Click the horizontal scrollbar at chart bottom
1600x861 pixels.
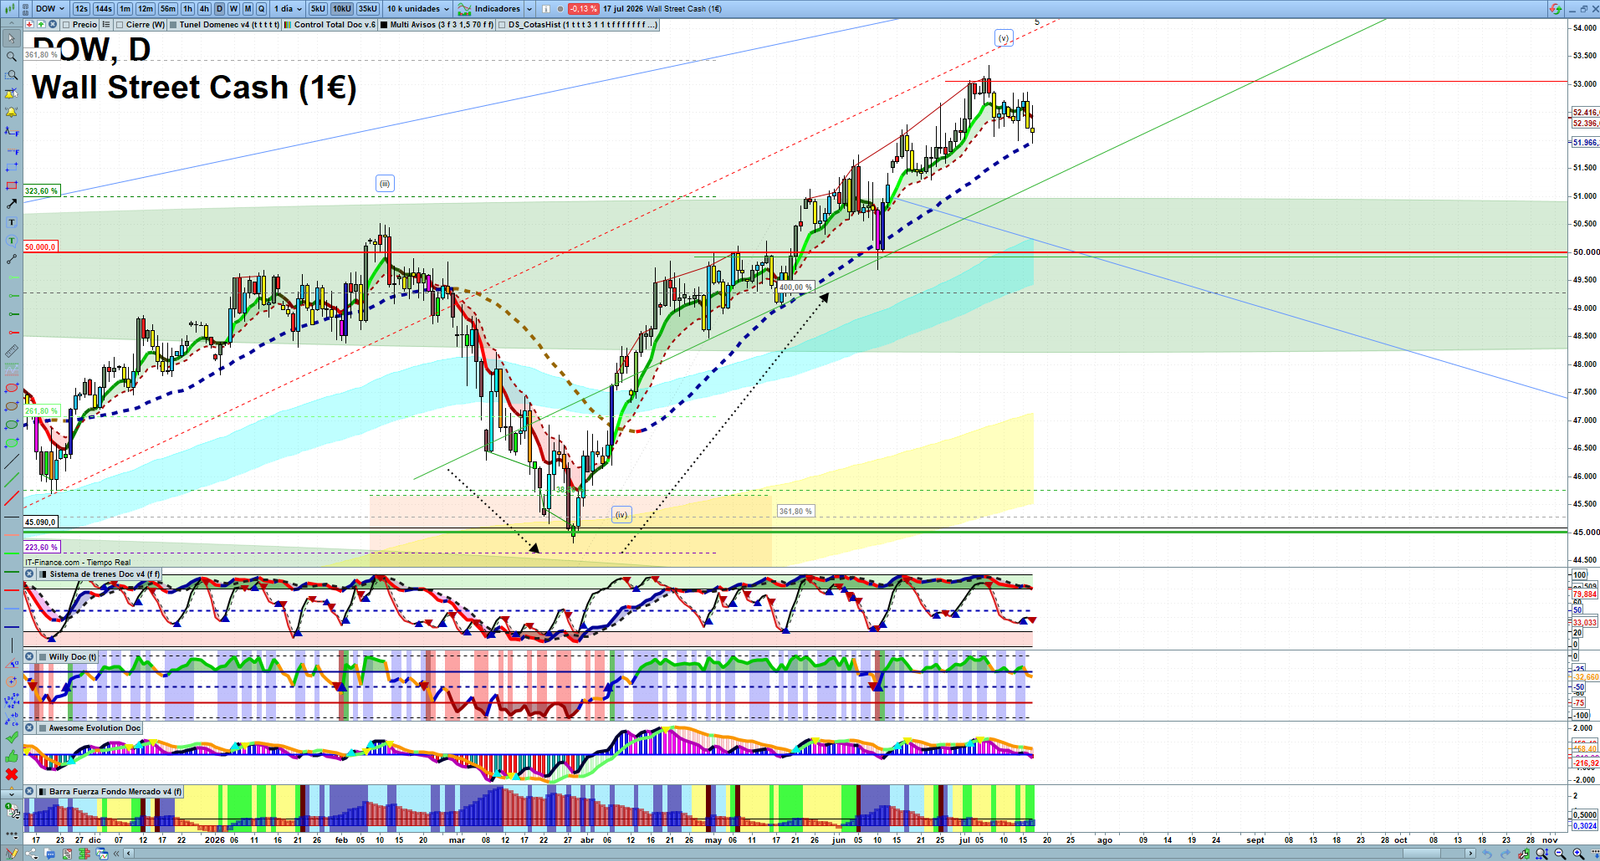[800, 853]
